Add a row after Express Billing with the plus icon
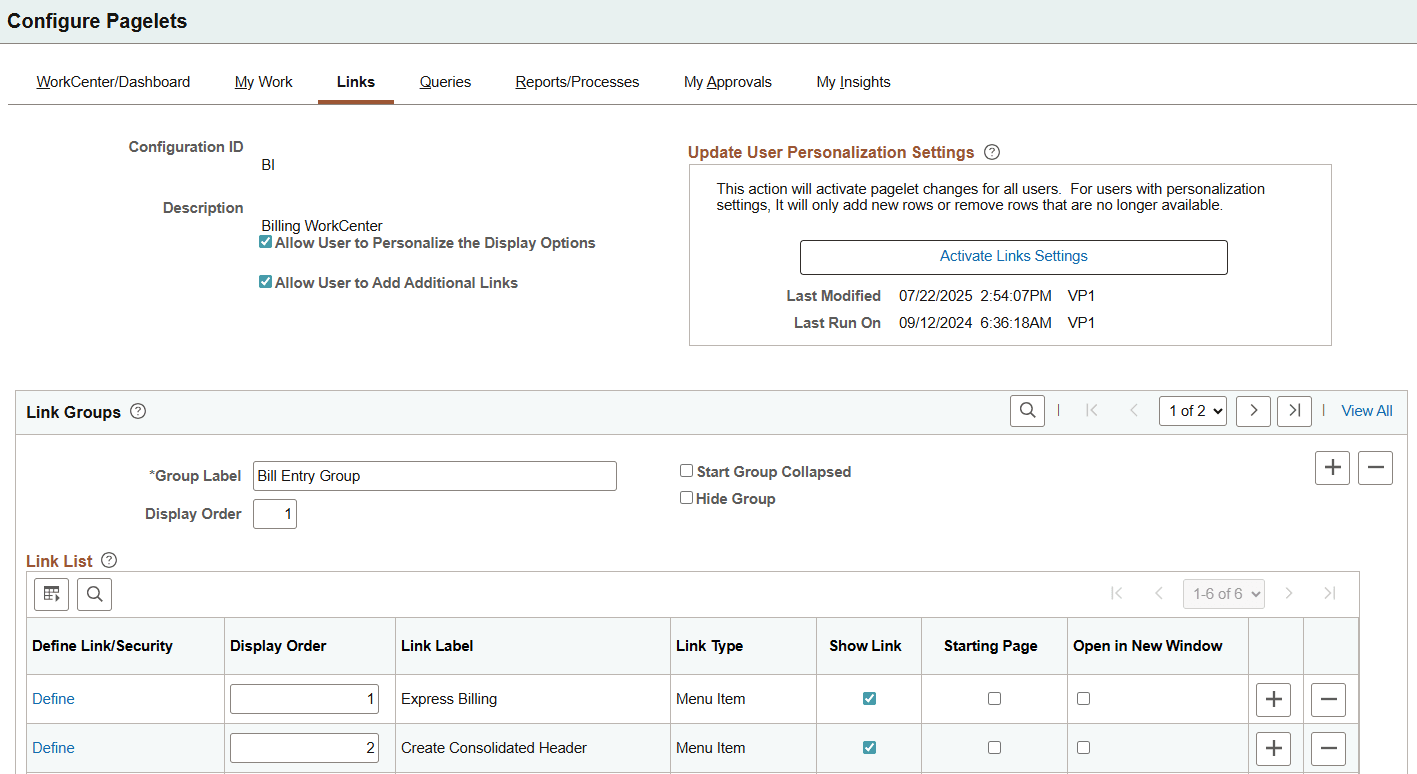Viewport: 1417px width, 774px height. [x=1273, y=699]
